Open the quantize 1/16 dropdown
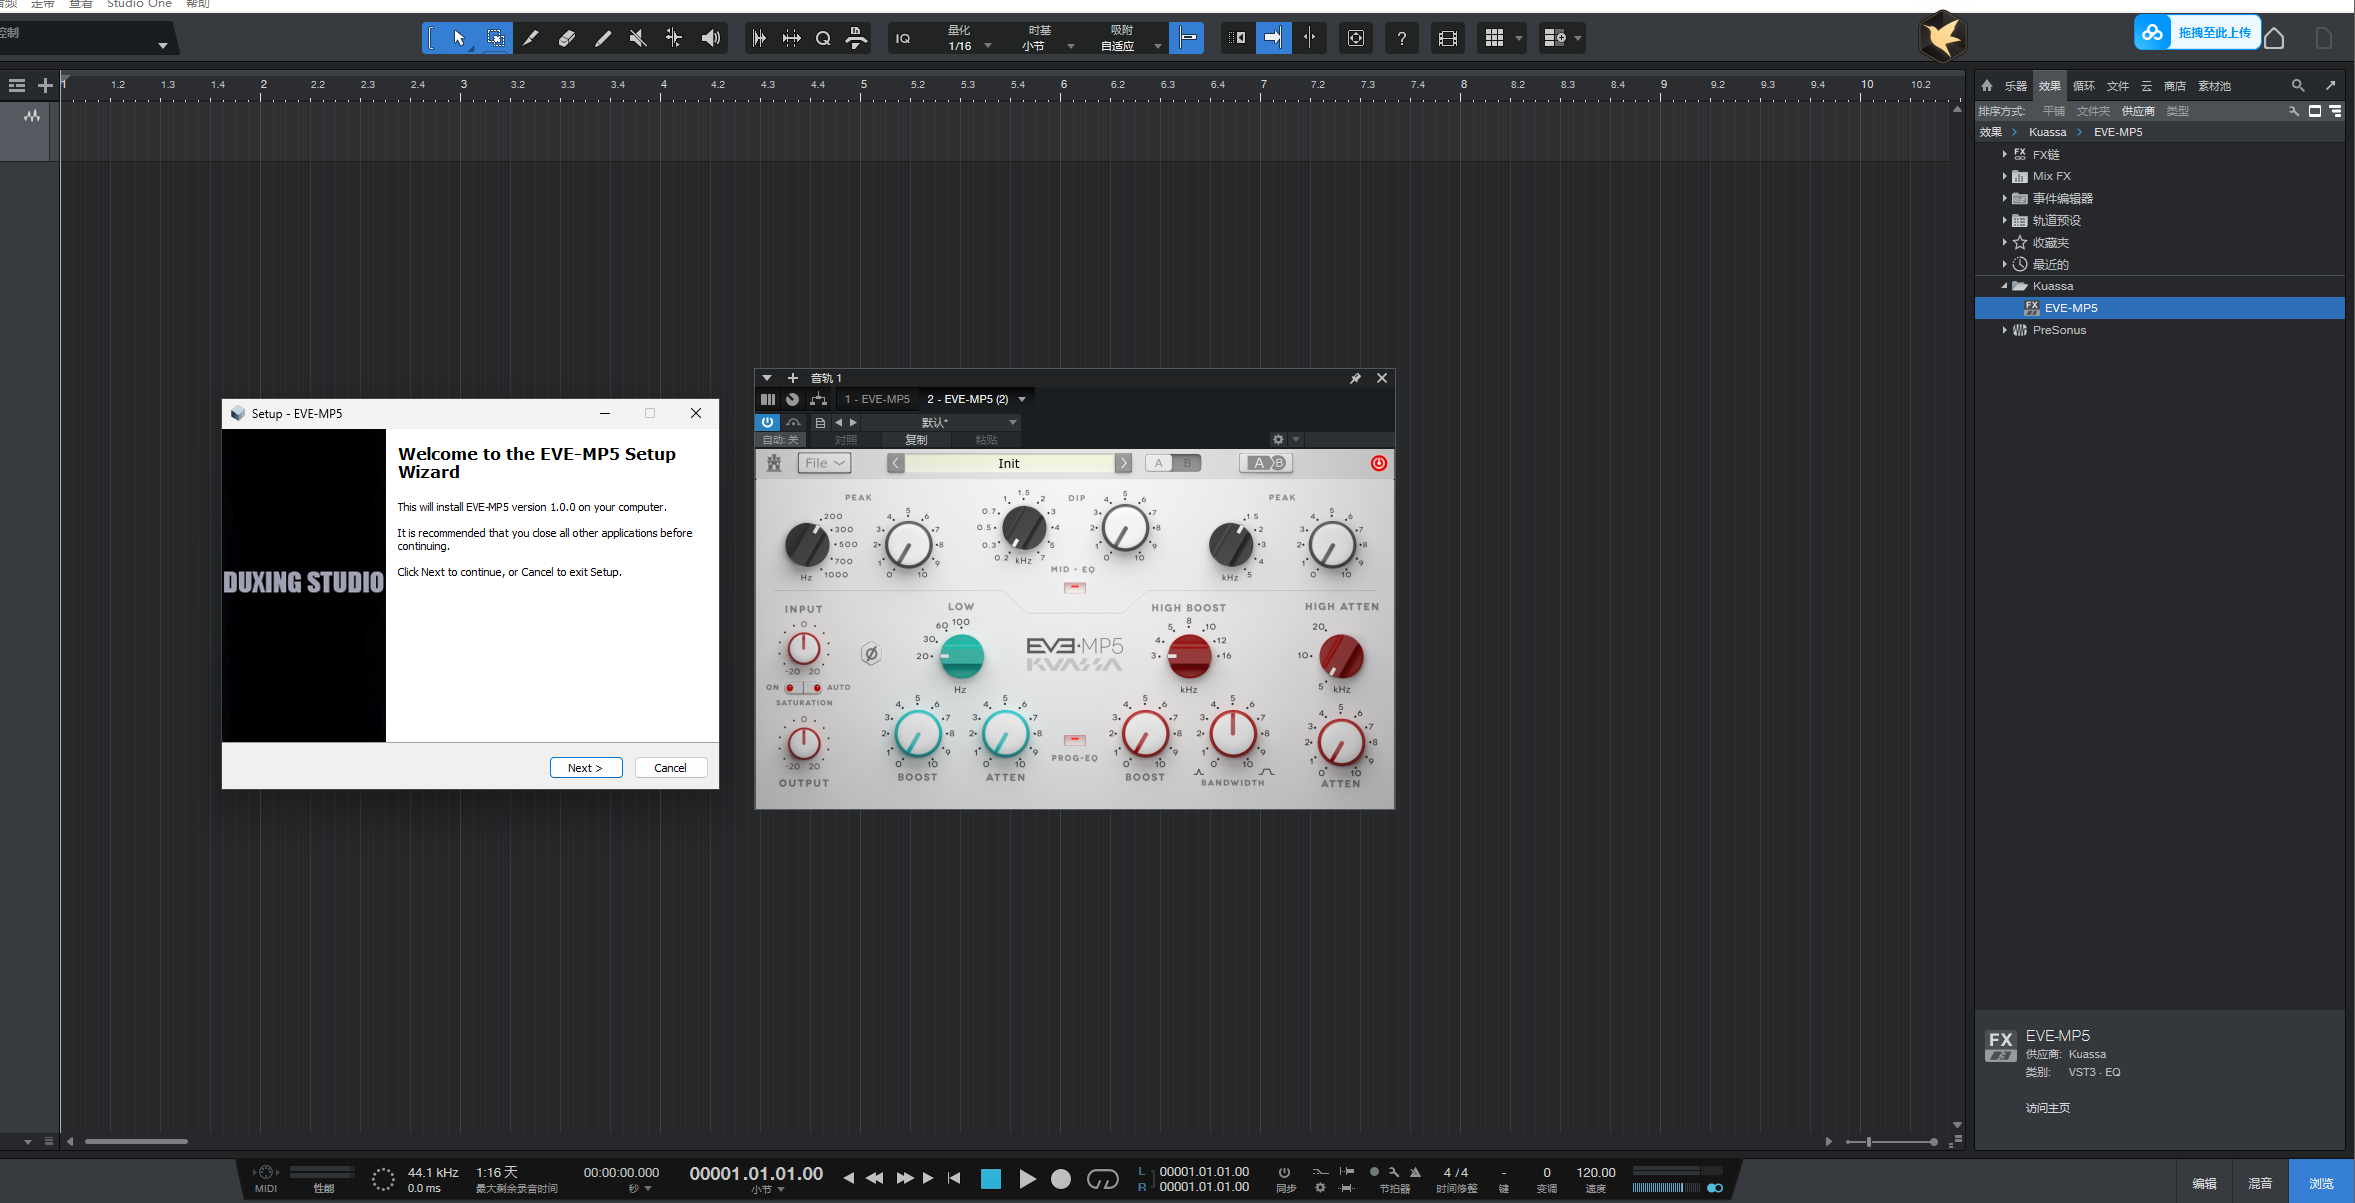2355x1203 pixels. click(968, 46)
